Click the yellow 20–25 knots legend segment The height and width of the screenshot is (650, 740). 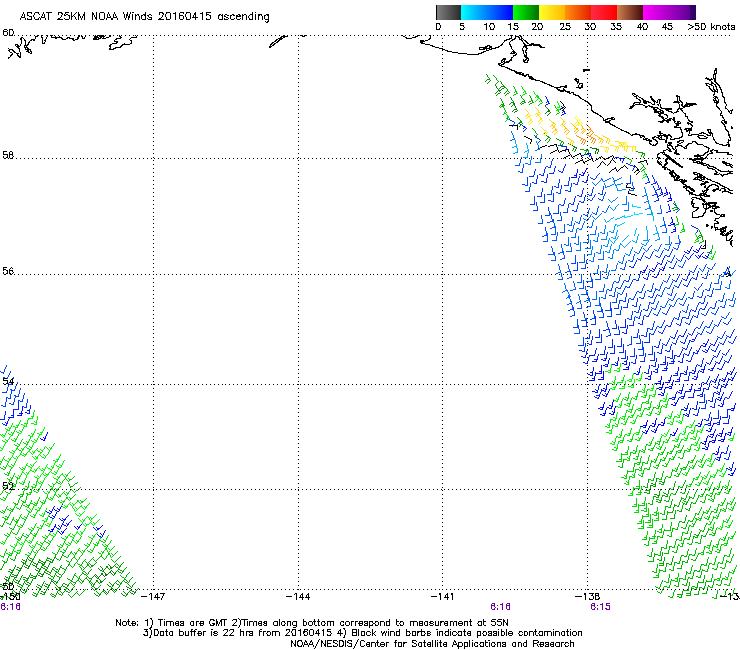click(552, 12)
